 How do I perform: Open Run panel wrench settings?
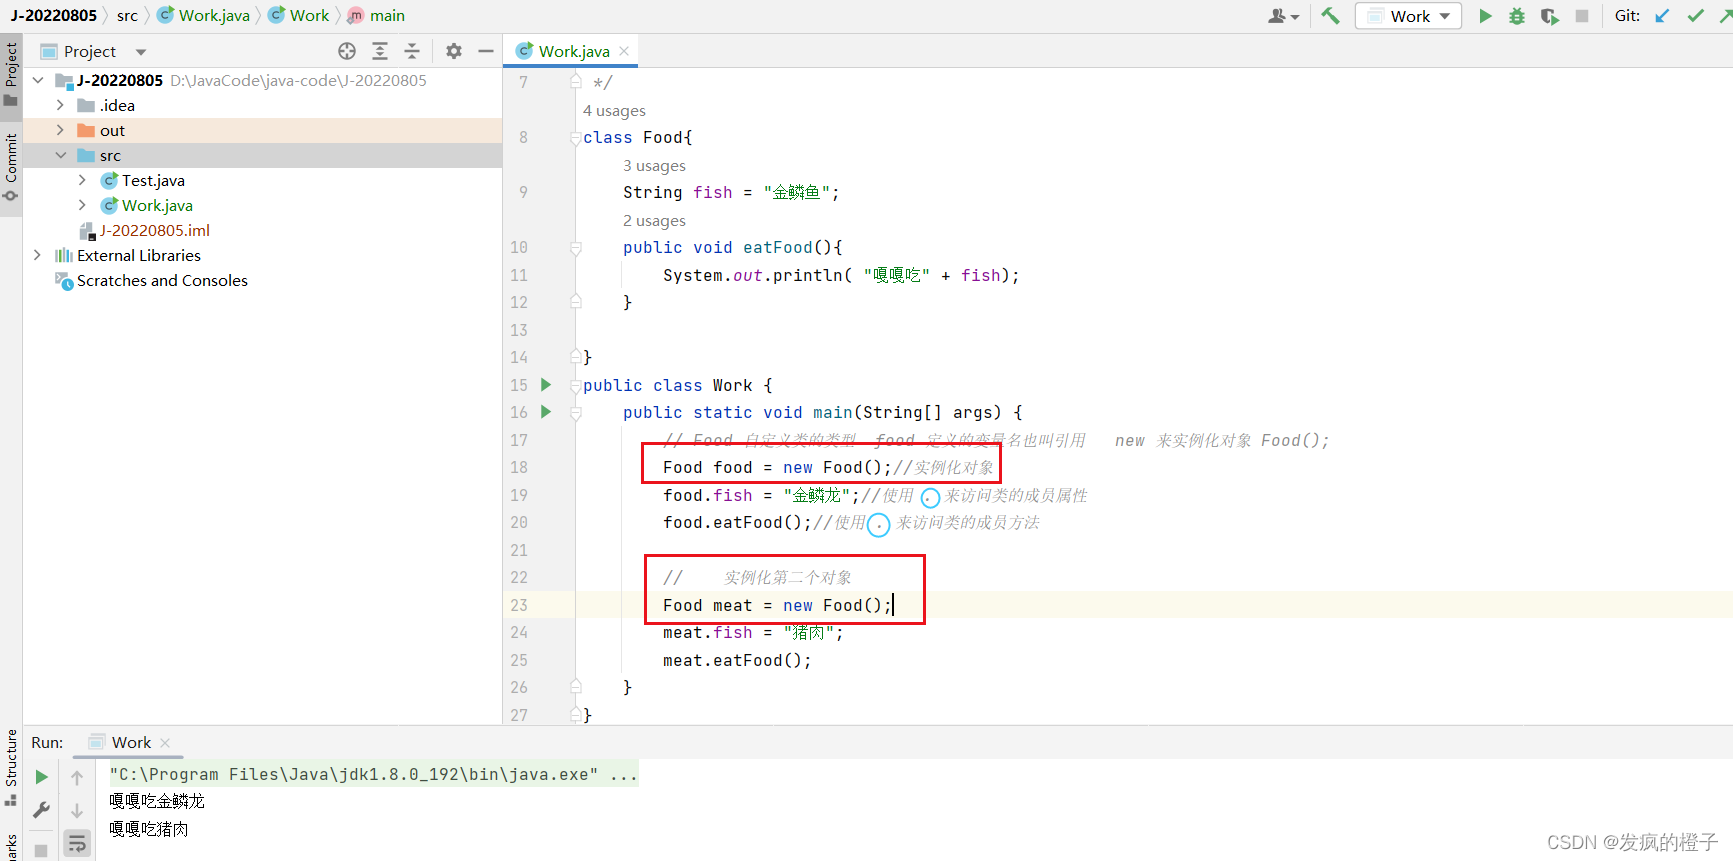41,810
